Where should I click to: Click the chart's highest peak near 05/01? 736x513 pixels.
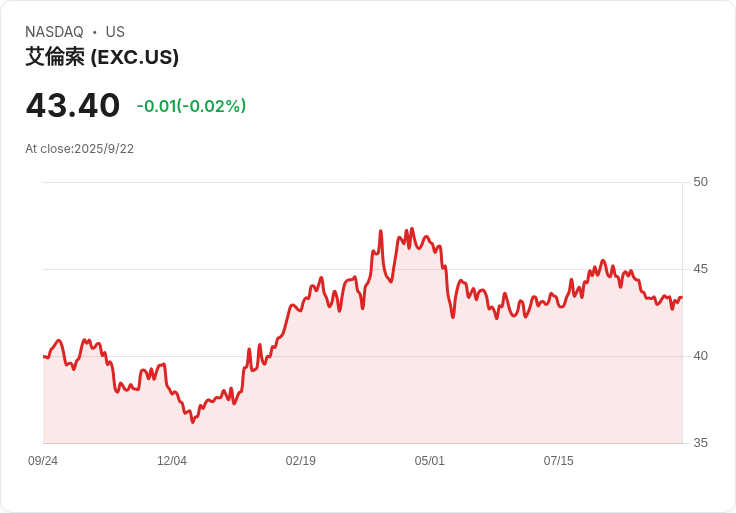coord(412,229)
